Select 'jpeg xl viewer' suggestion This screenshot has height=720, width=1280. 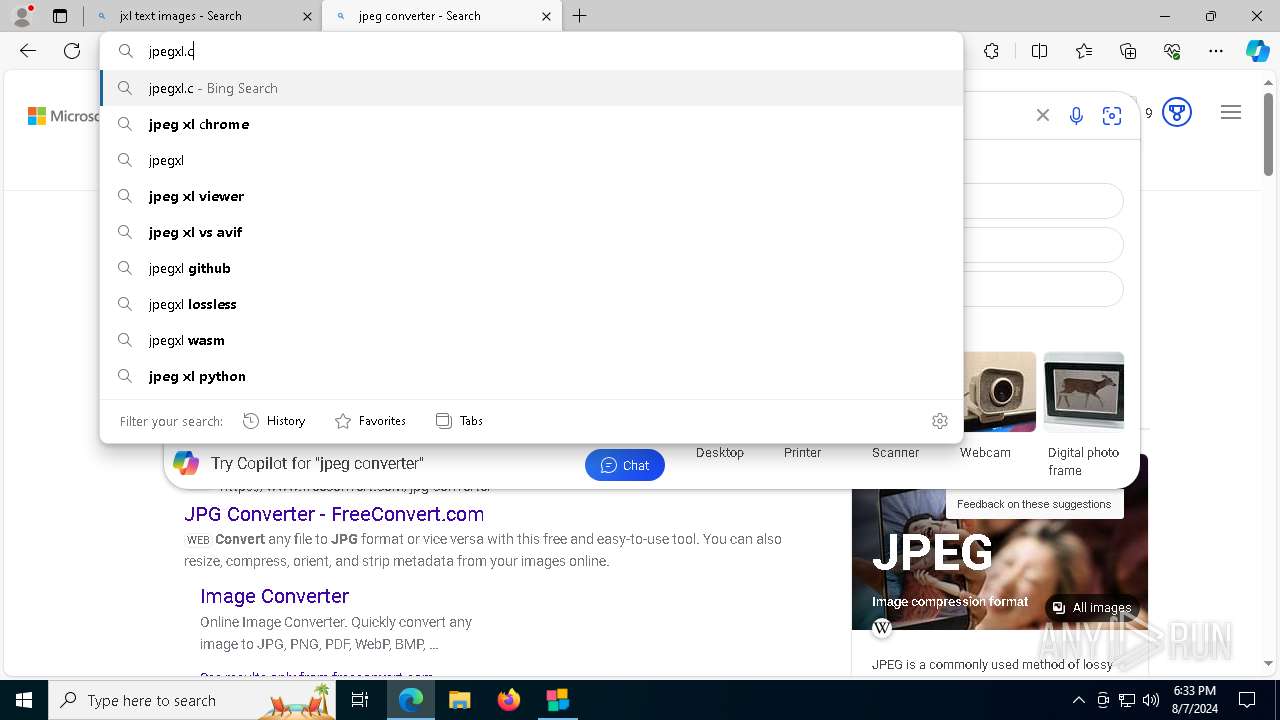coord(531,196)
